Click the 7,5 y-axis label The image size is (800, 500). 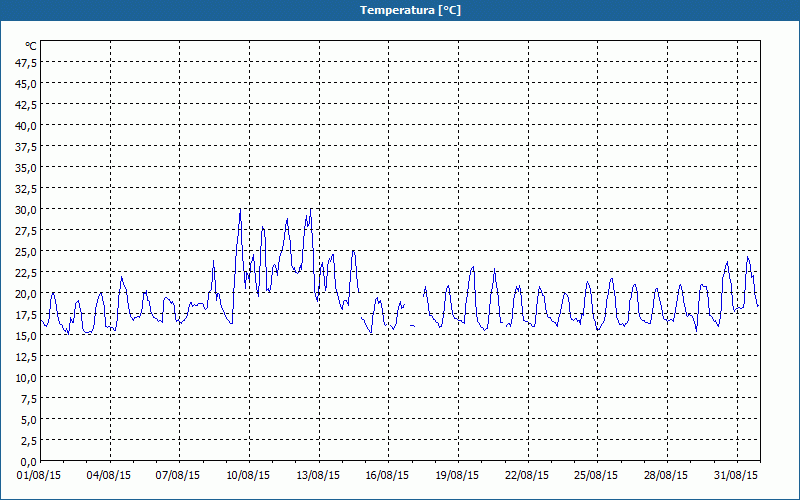[x=29, y=399]
